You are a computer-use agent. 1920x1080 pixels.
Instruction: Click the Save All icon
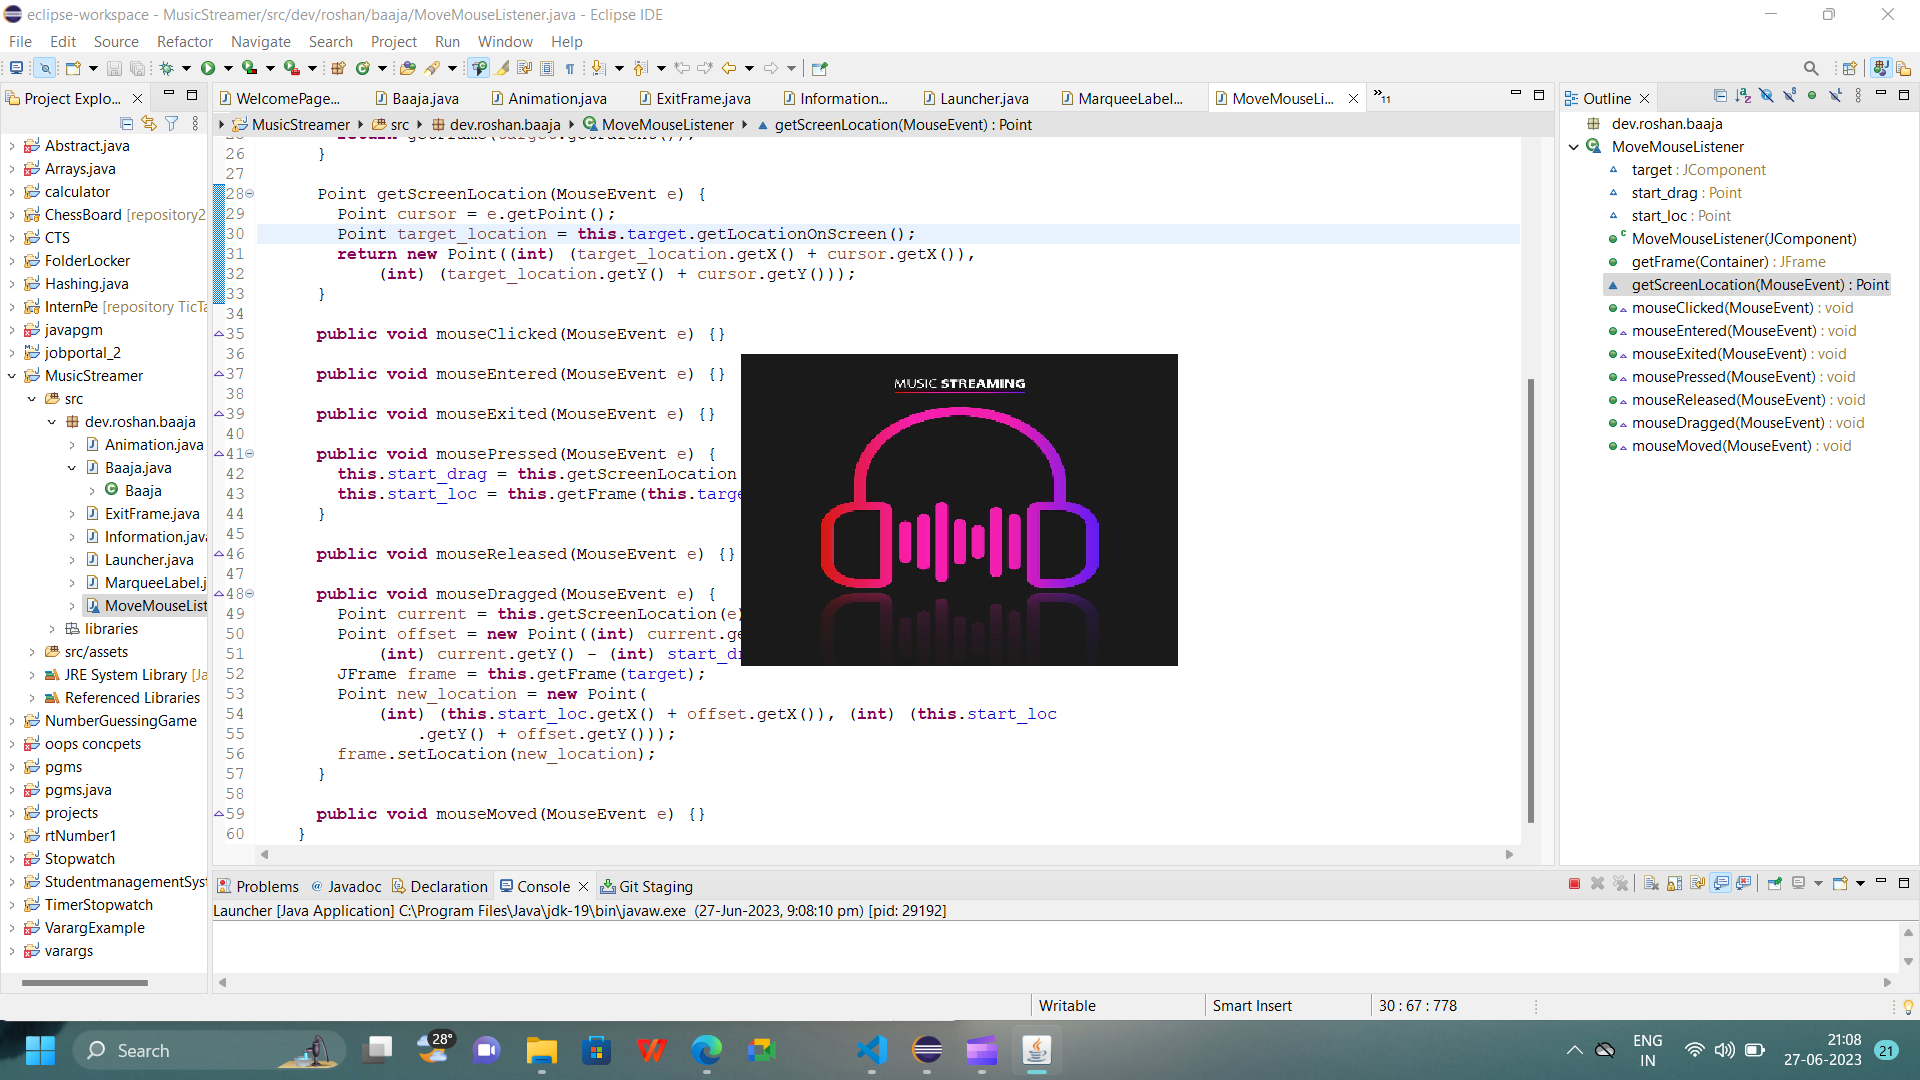[137, 68]
